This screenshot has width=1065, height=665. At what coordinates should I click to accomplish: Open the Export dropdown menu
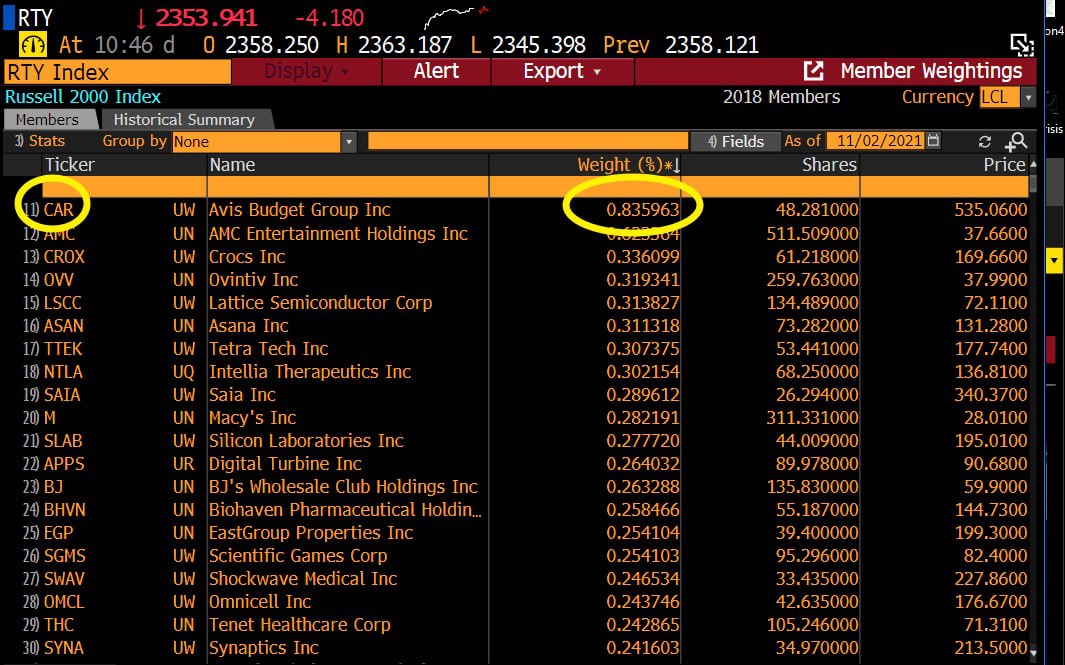(562, 71)
